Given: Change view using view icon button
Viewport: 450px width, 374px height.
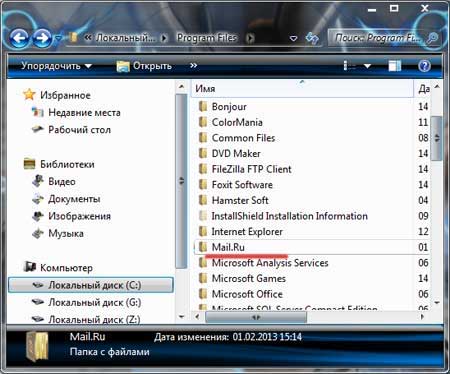Looking at the screenshot, I should point(349,66).
